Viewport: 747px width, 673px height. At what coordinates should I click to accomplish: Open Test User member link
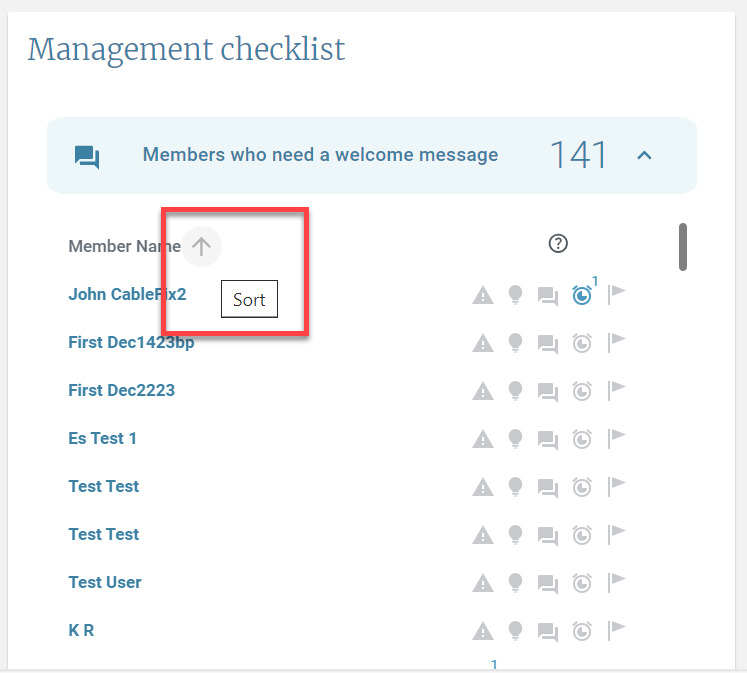point(105,582)
